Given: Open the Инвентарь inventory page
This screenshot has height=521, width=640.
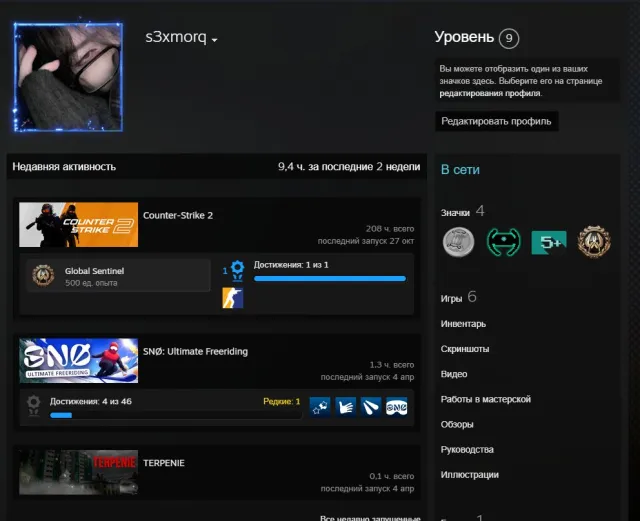Looking at the screenshot, I should coord(463,324).
